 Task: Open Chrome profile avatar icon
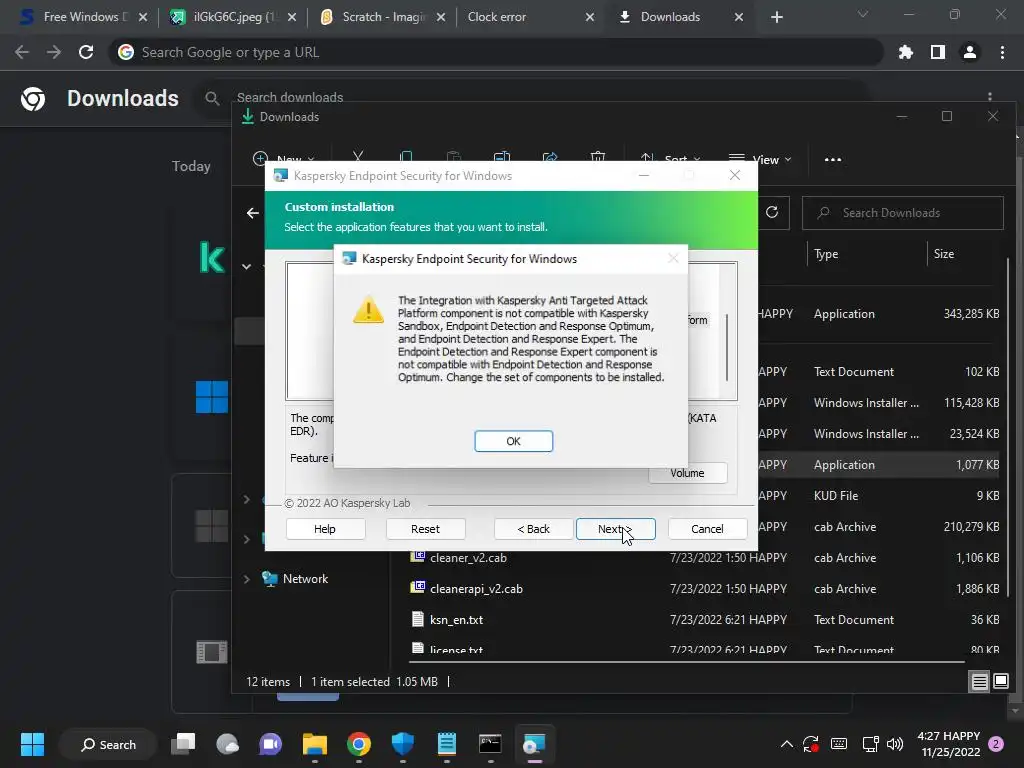click(x=970, y=52)
